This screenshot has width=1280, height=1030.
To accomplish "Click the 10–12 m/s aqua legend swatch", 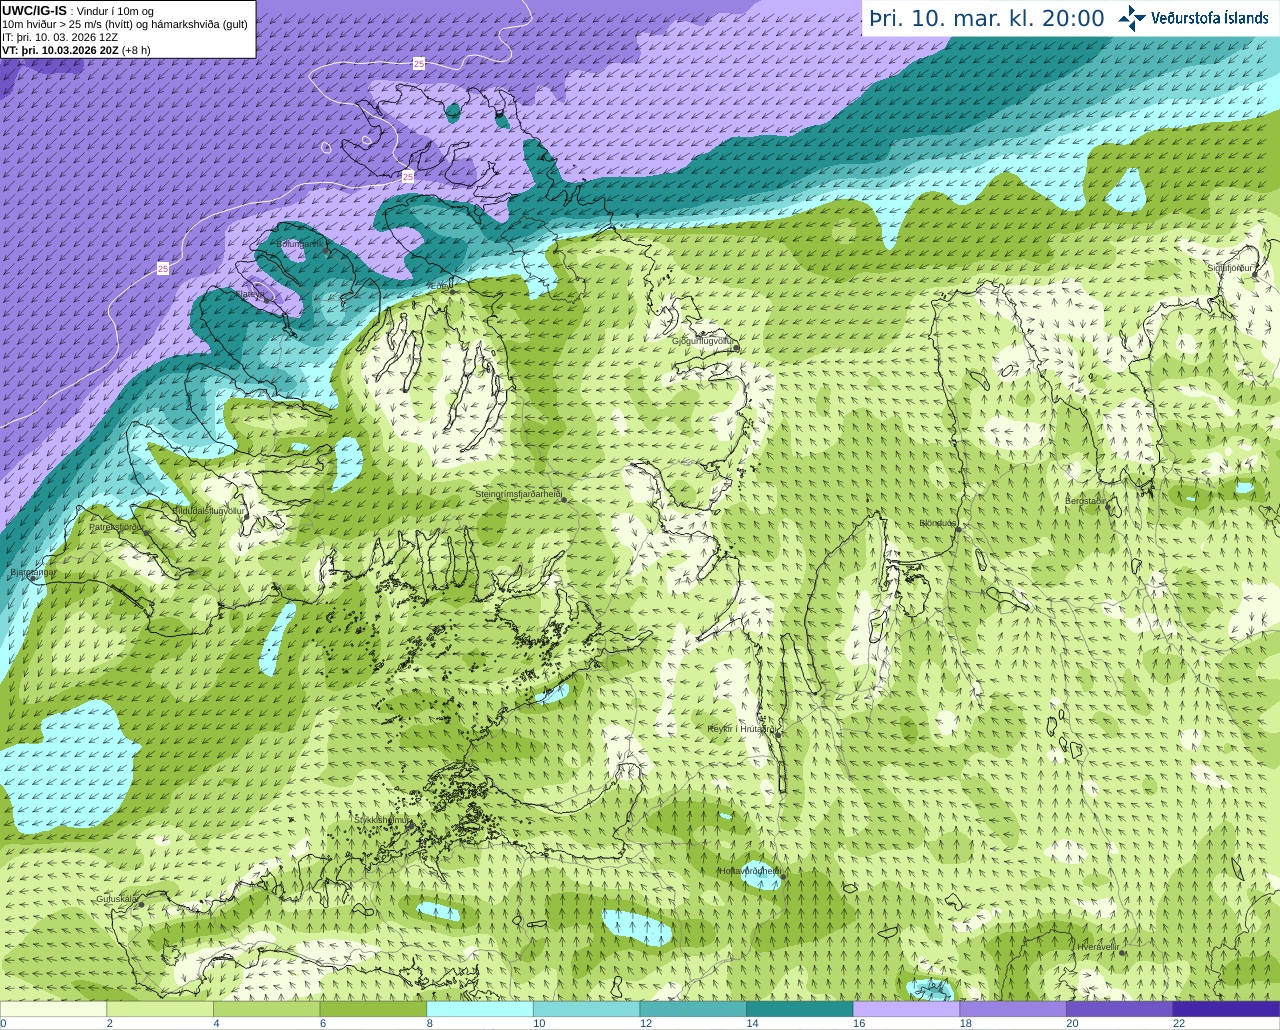I will click(x=586, y=1009).
